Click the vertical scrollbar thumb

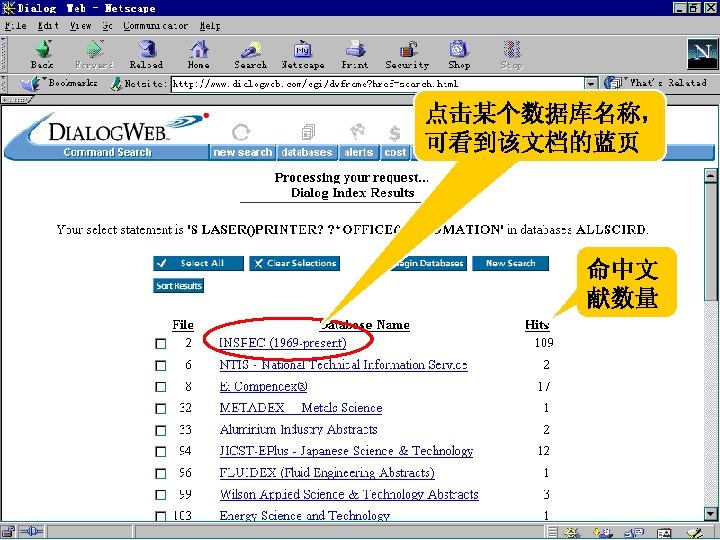tap(710, 241)
